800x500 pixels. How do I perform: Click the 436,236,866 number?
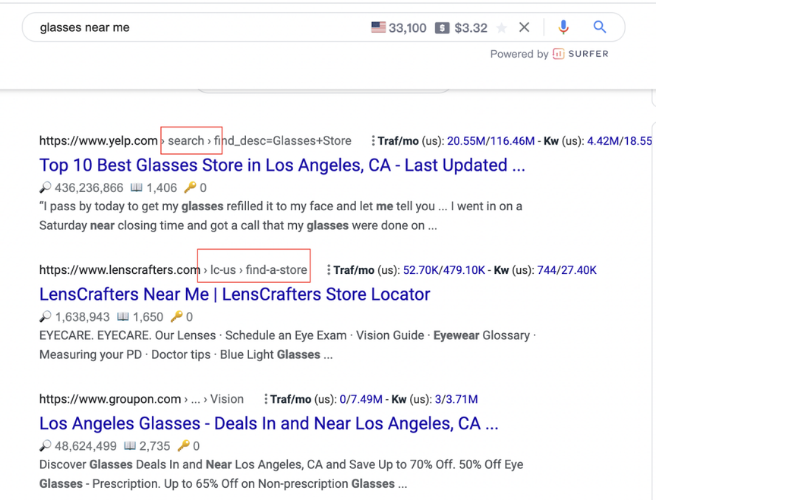point(89,188)
